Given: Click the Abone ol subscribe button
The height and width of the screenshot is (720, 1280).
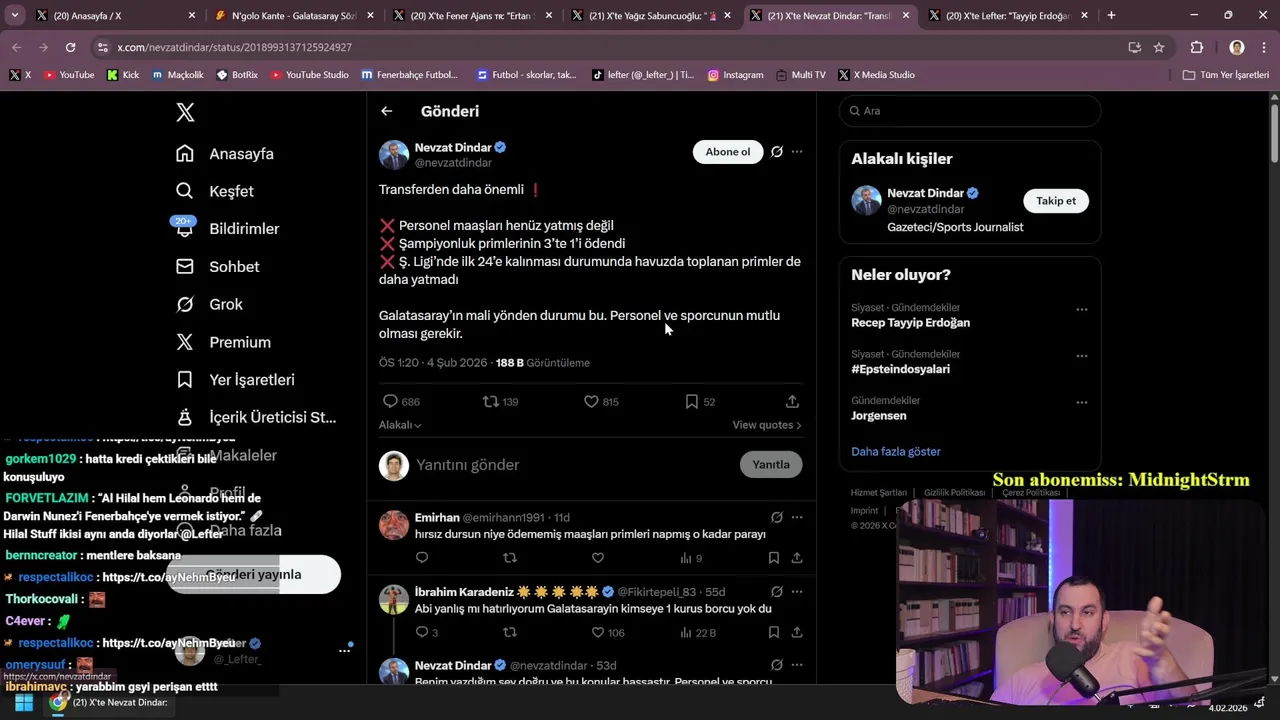Looking at the screenshot, I should pyautogui.click(x=728, y=152).
